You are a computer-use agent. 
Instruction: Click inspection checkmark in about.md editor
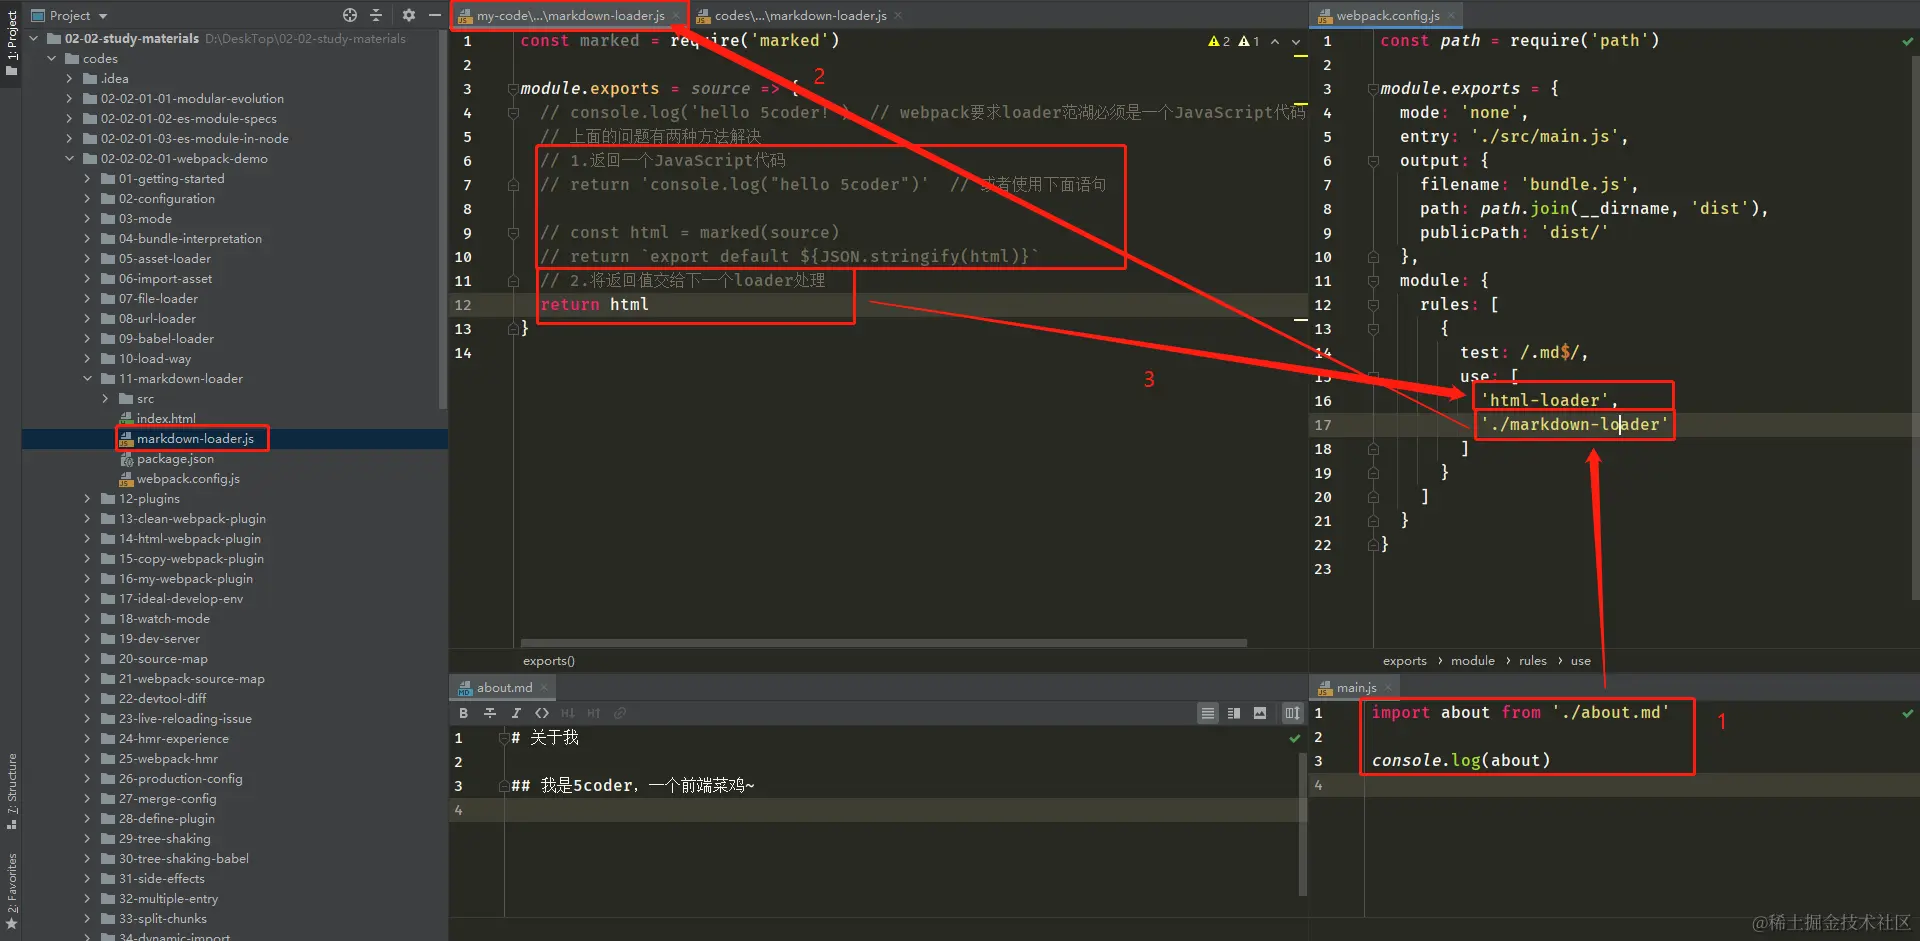point(1295,738)
